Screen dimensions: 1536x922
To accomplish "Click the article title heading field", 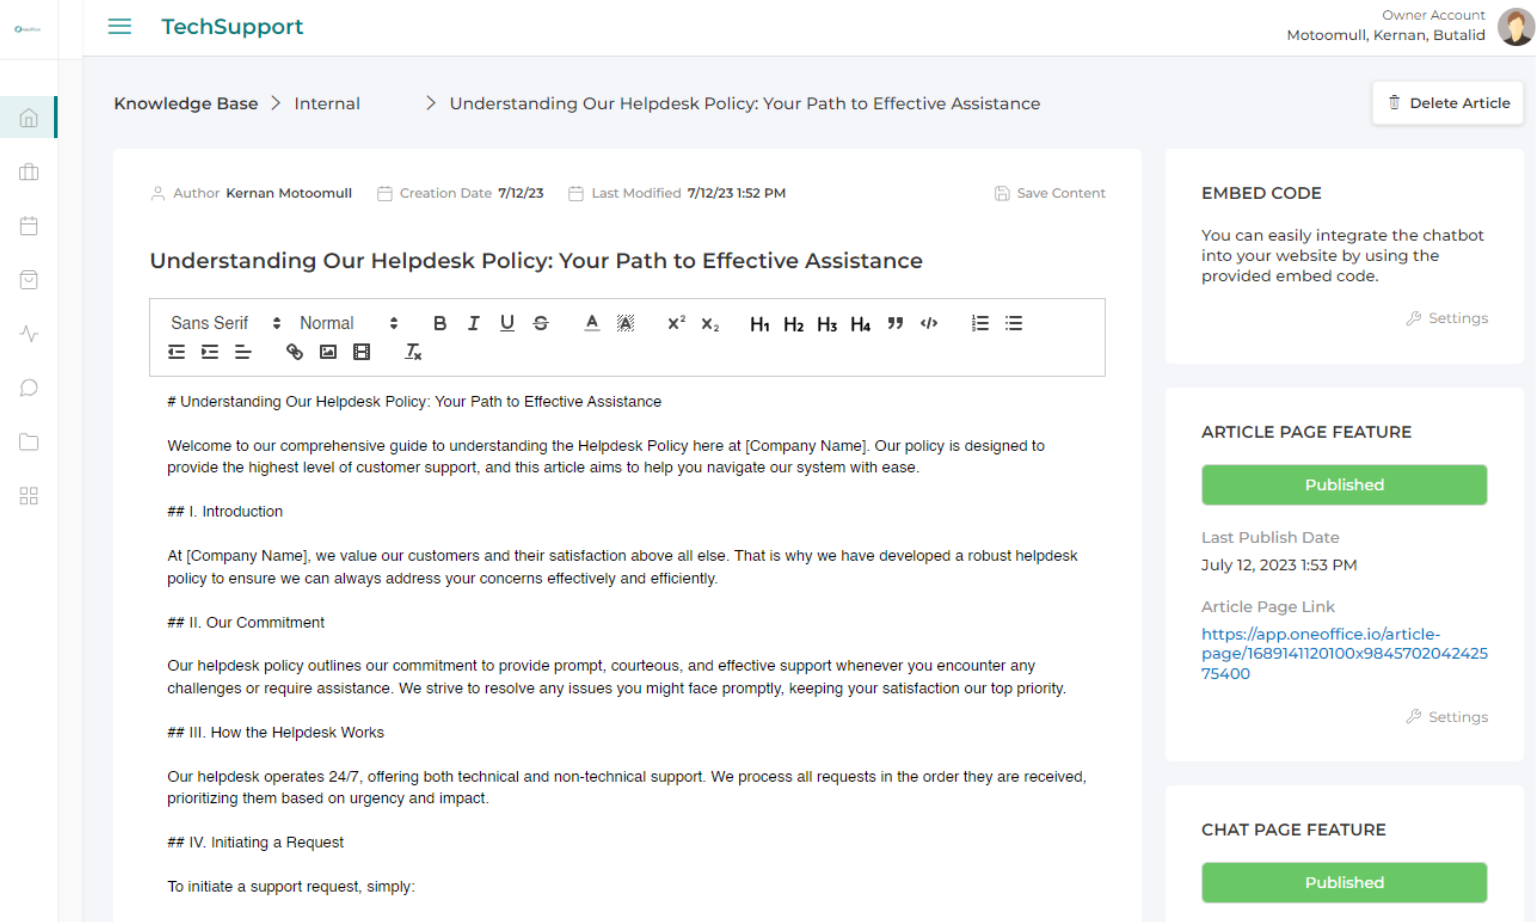I will pos(536,261).
